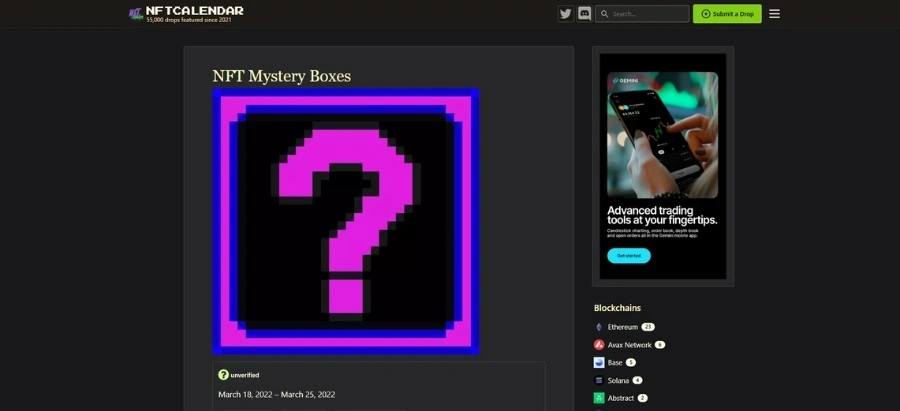Click the search magnifier icon
The image size is (900, 411).
click(x=604, y=14)
